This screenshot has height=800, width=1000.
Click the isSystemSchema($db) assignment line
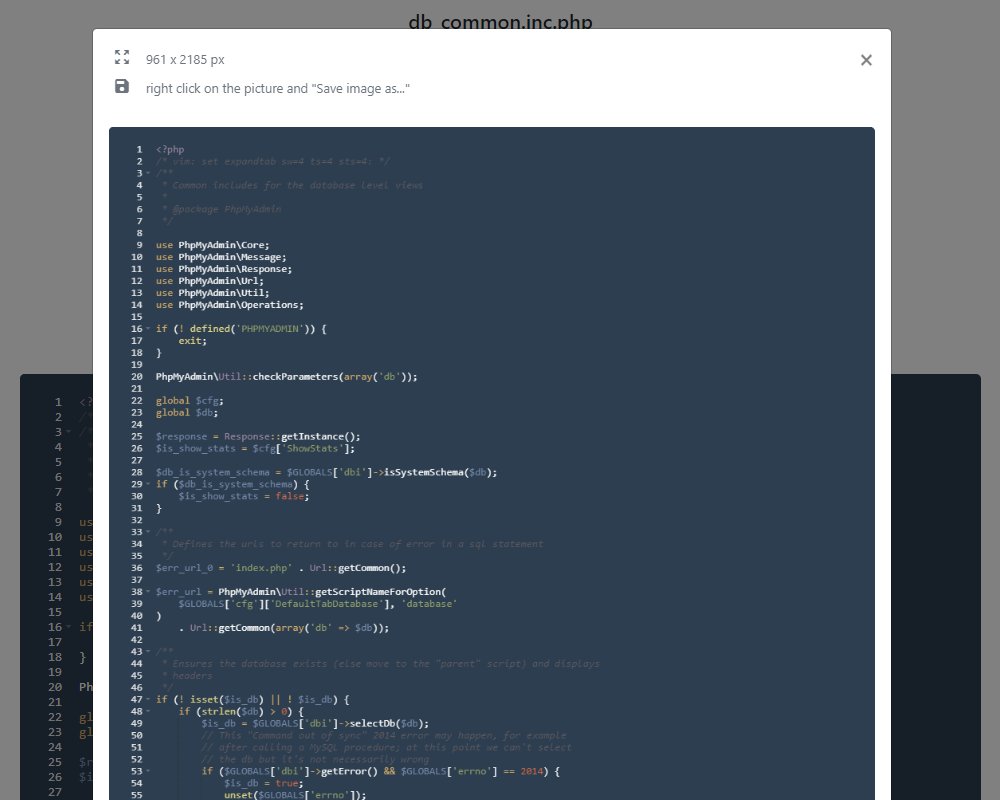point(327,472)
